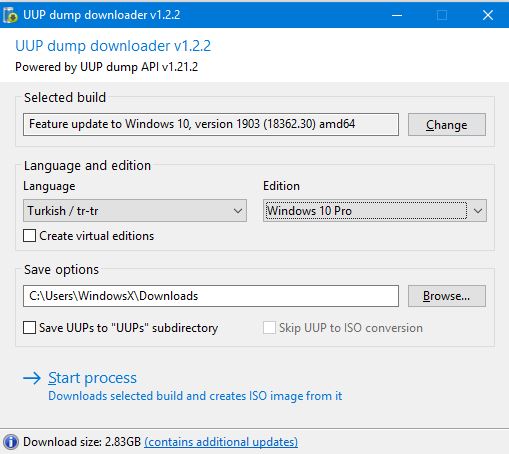
Task: Enable Create virtual editions checkbox
Action: click(x=29, y=236)
